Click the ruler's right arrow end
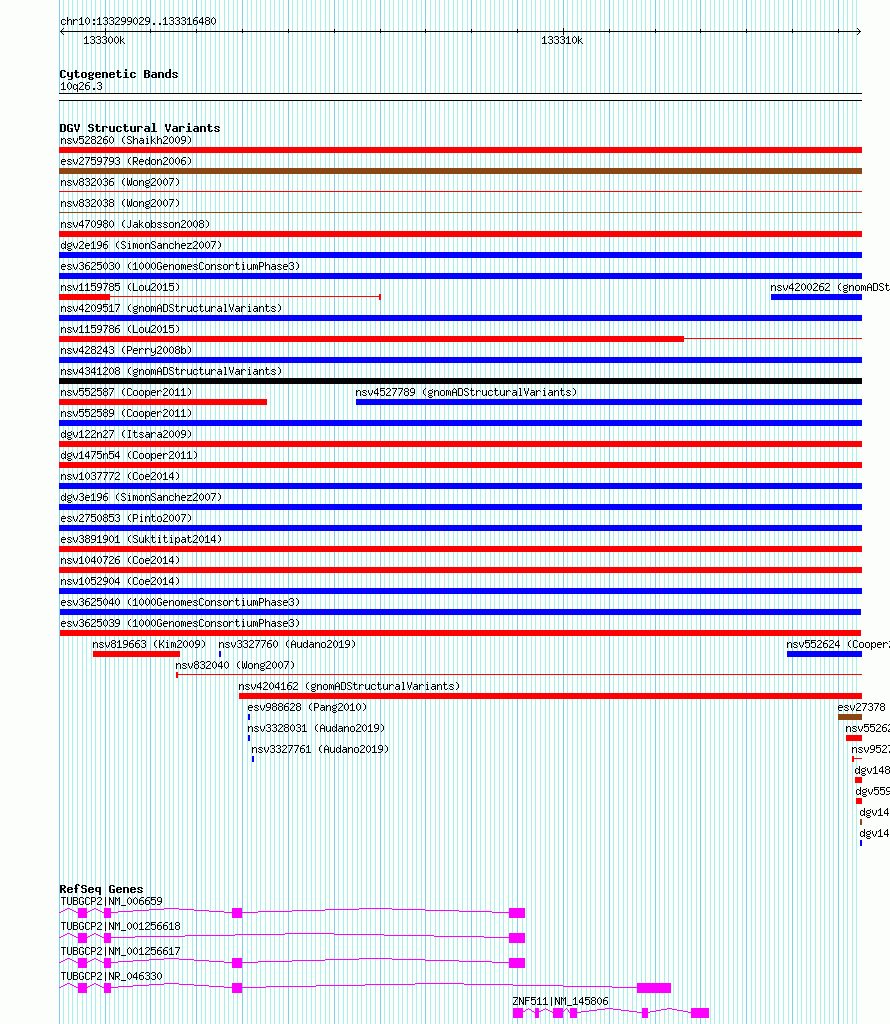890x1024 pixels. [859, 31]
